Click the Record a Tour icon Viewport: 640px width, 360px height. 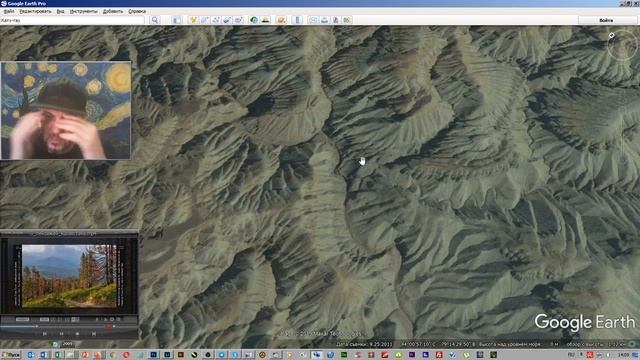pos(239,20)
